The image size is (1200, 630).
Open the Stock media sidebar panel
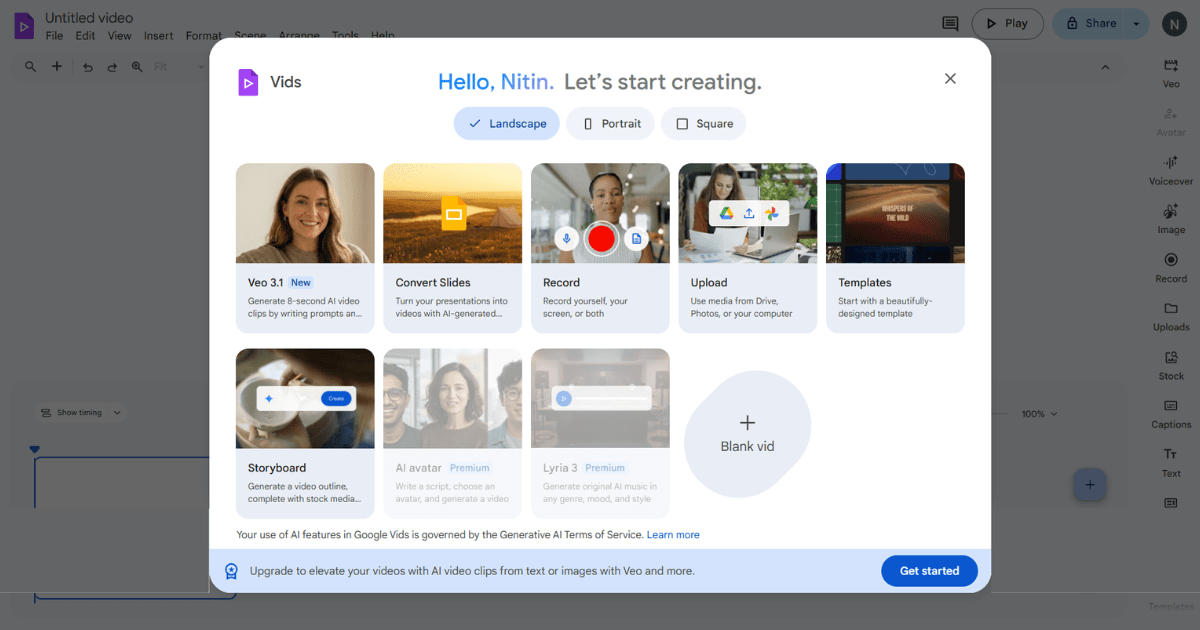pos(1170,363)
